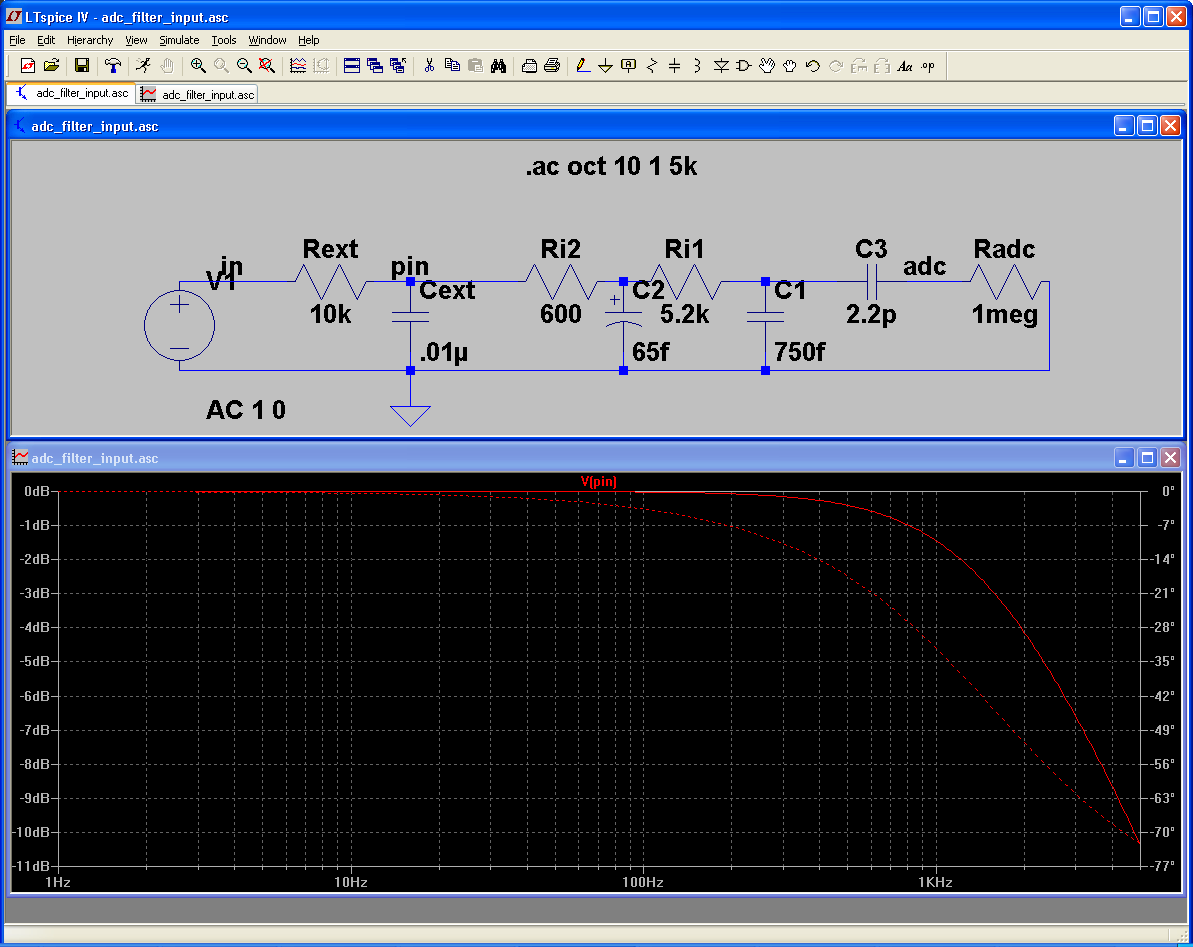Insert a SPICE directive with .op
1193x947 pixels.
click(929, 66)
